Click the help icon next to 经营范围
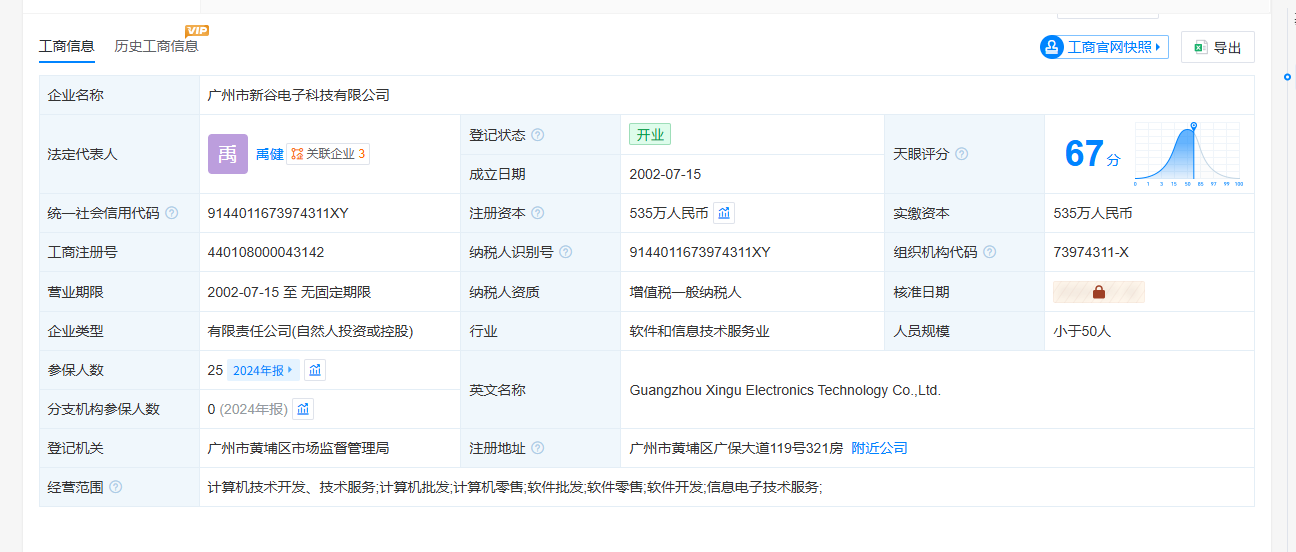 (116, 487)
